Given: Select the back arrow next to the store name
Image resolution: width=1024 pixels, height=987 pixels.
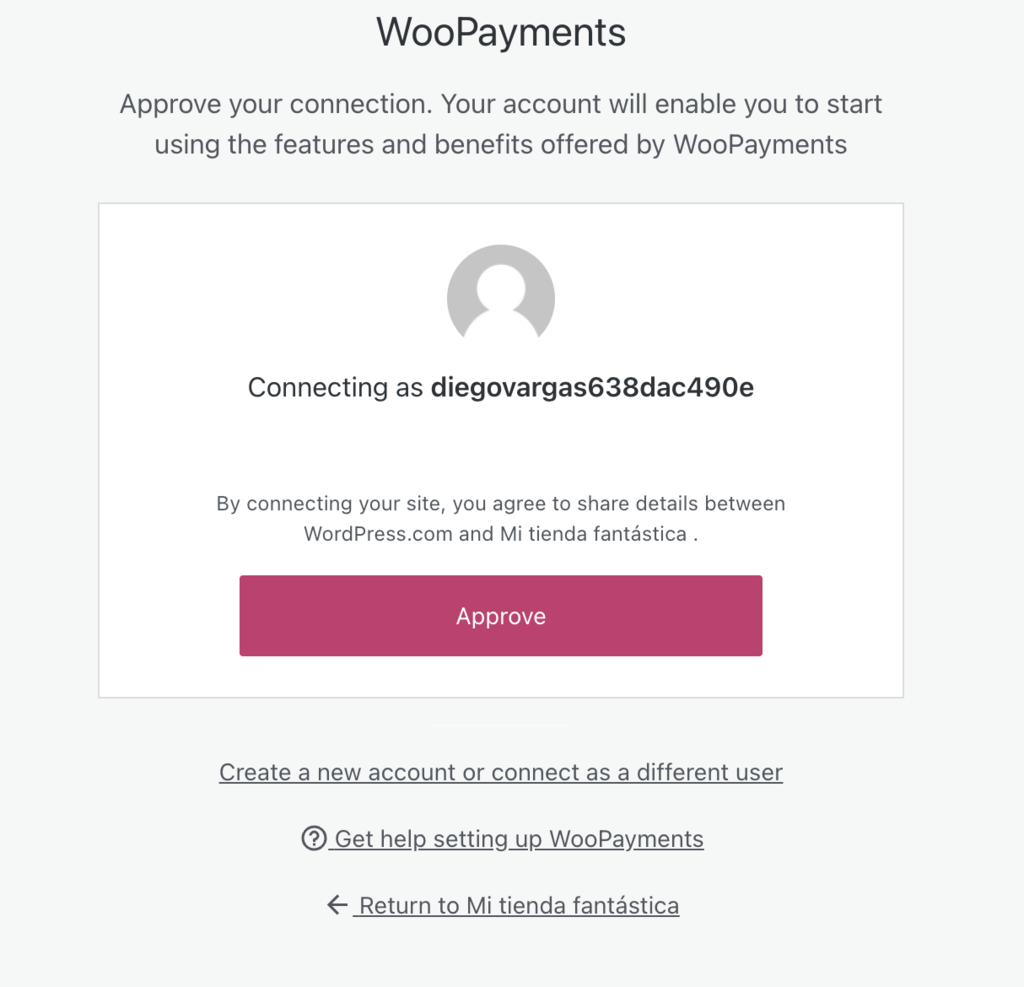Looking at the screenshot, I should pyautogui.click(x=334, y=903).
